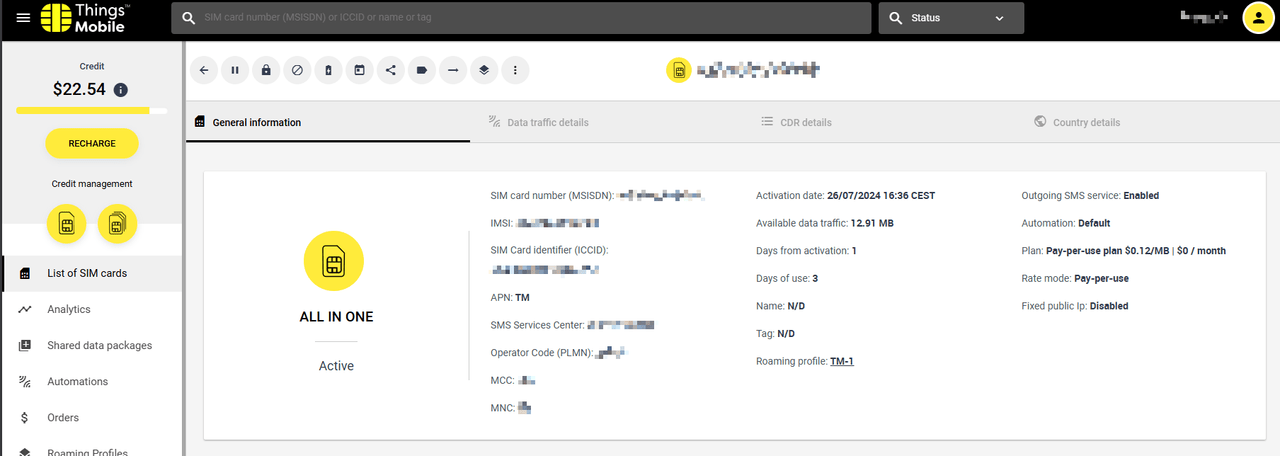Click the large ALL IN ONE SIM icon
1280x456 pixels.
(334, 263)
